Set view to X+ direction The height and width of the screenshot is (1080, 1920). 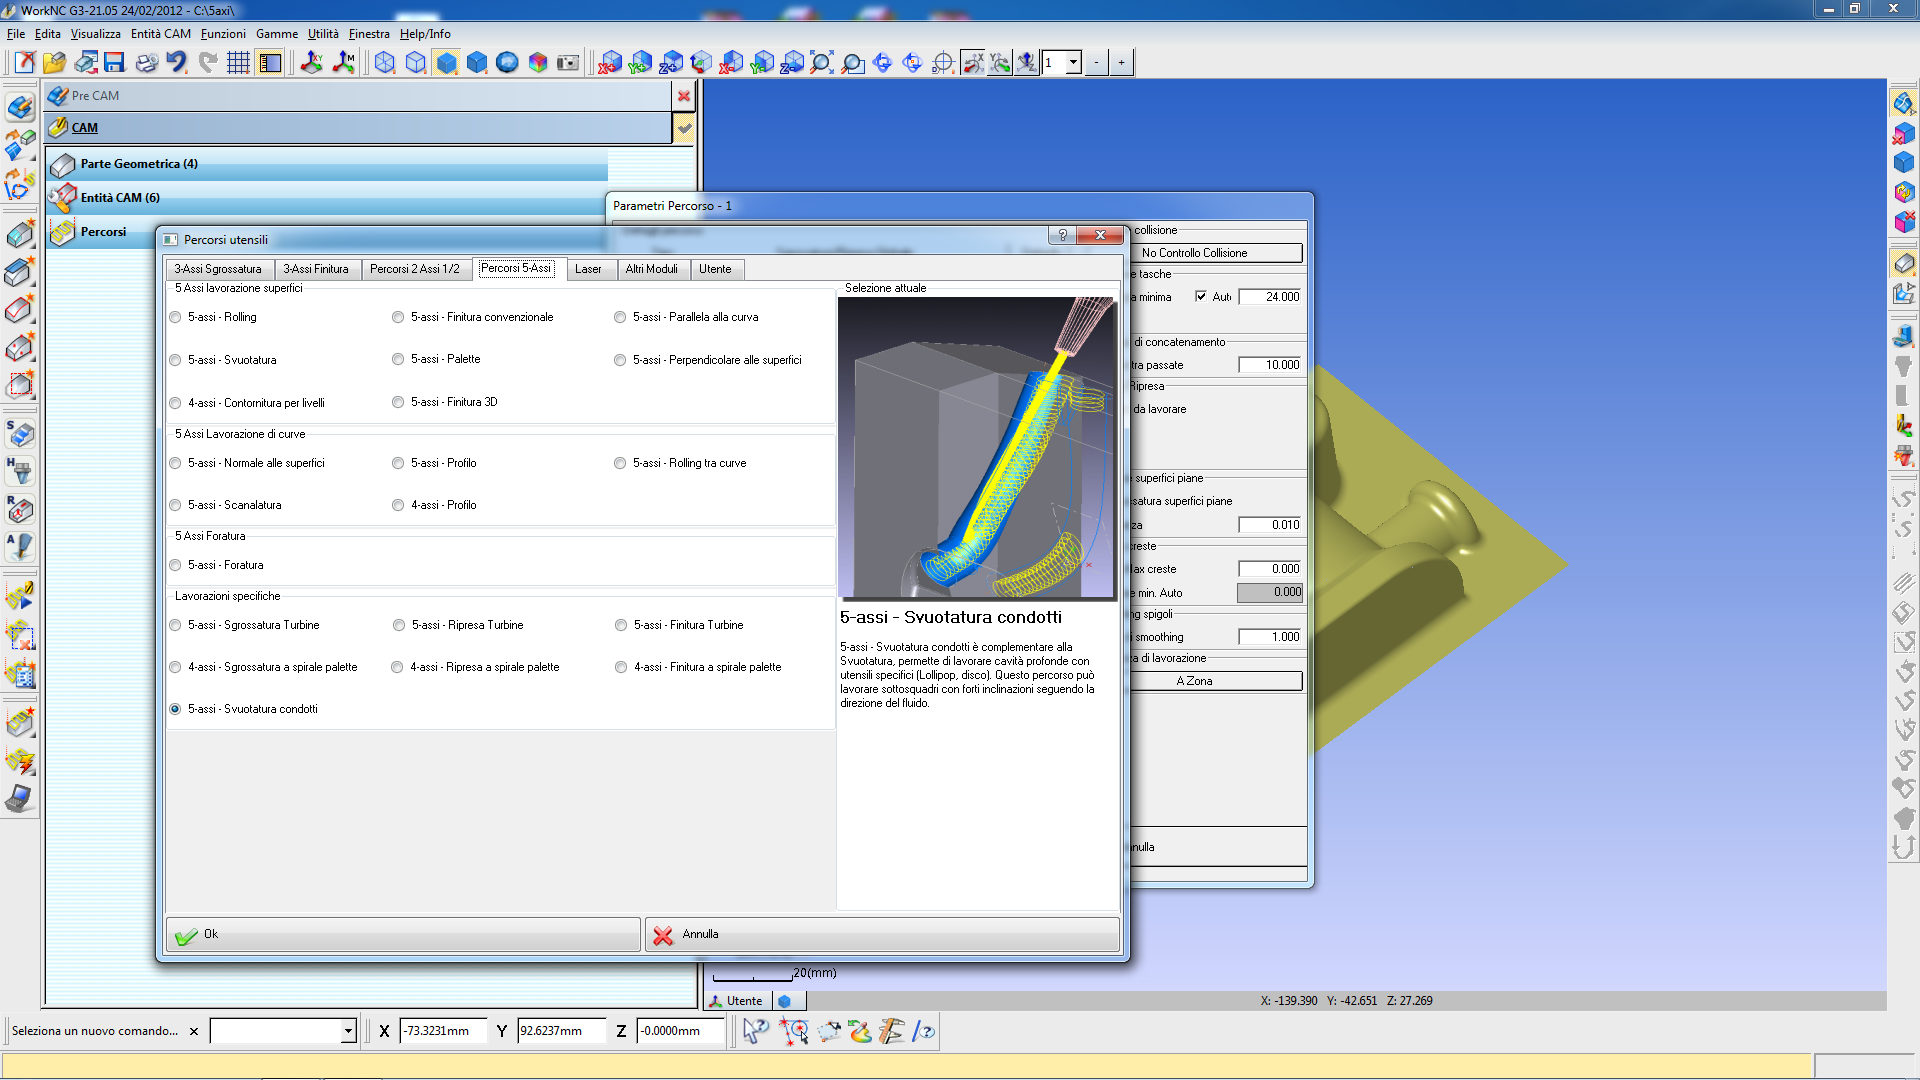click(610, 63)
